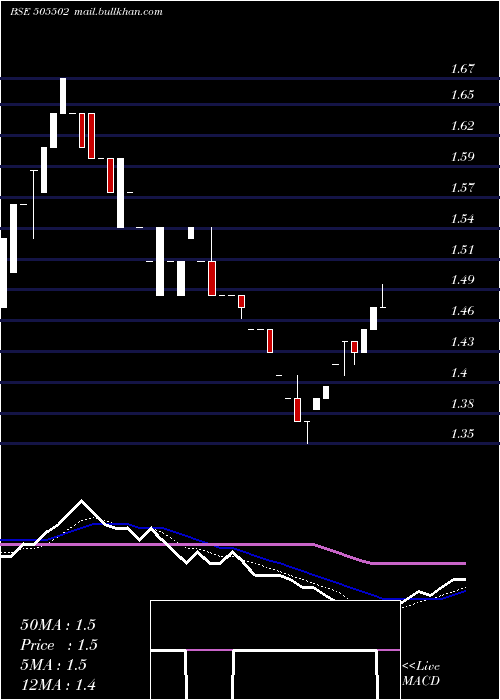The width and height of the screenshot is (500, 700).
Task: Click the 1.57 price axis label
Action: 462,188
